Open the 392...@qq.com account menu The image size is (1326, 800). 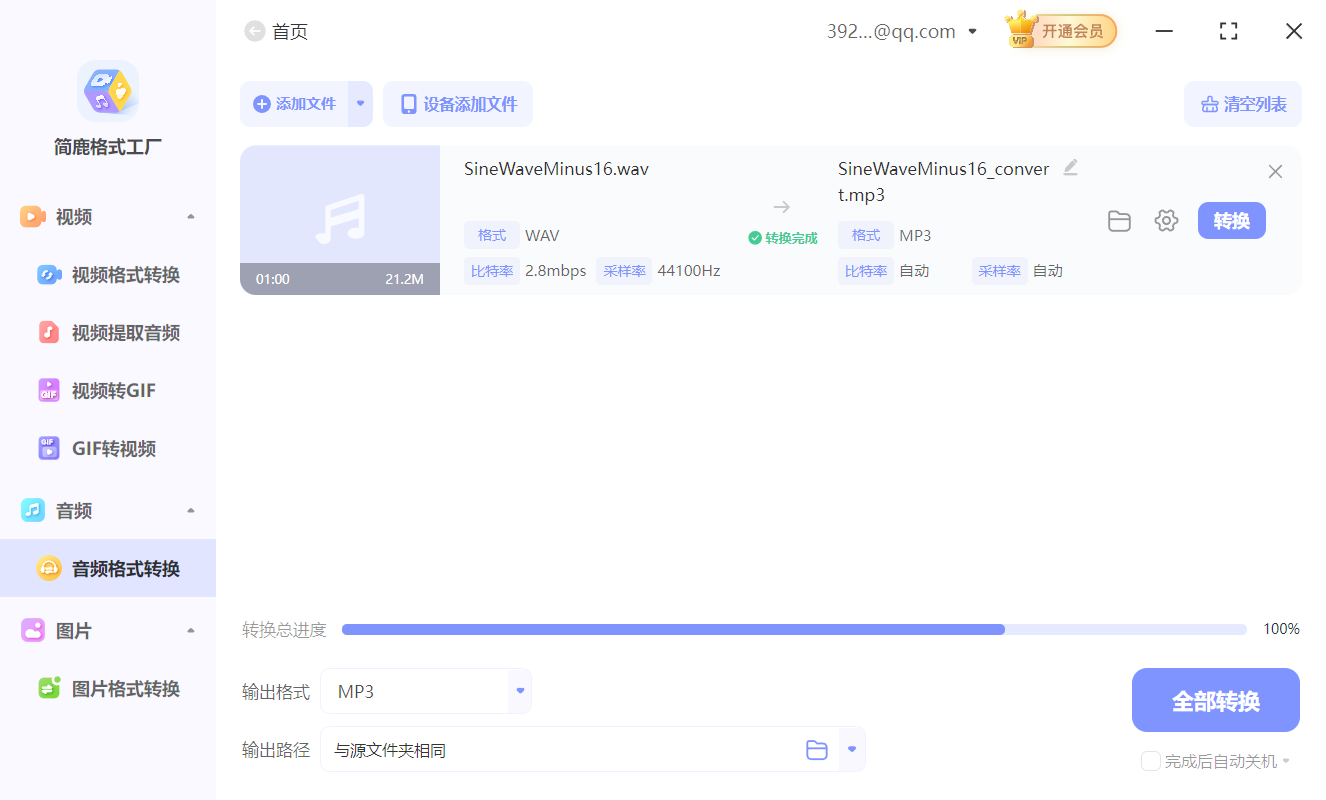click(901, 31)
